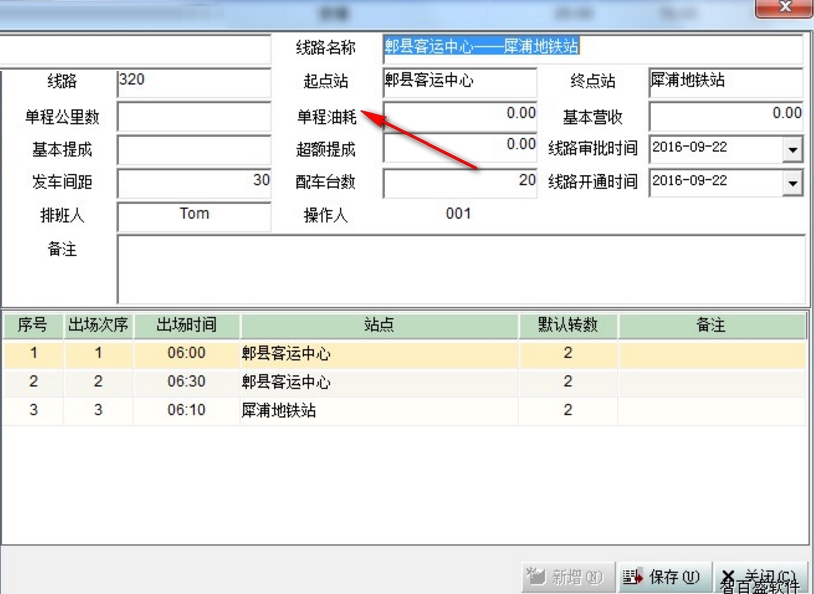Click 郫县客运中心 station cell in row 2
Image resolution: width=814 pixels, height=594 pixels.
coord(379,382)
